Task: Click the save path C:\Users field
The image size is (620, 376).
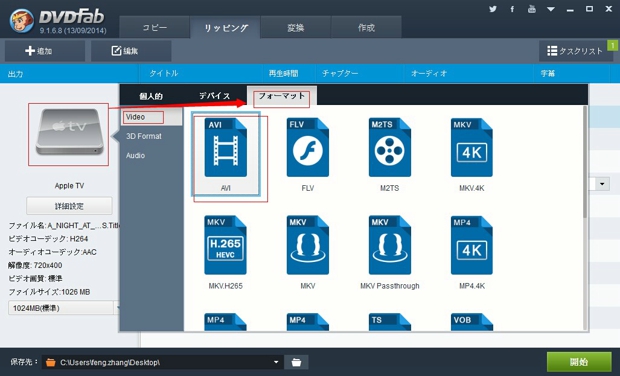Action: (162, 362)
